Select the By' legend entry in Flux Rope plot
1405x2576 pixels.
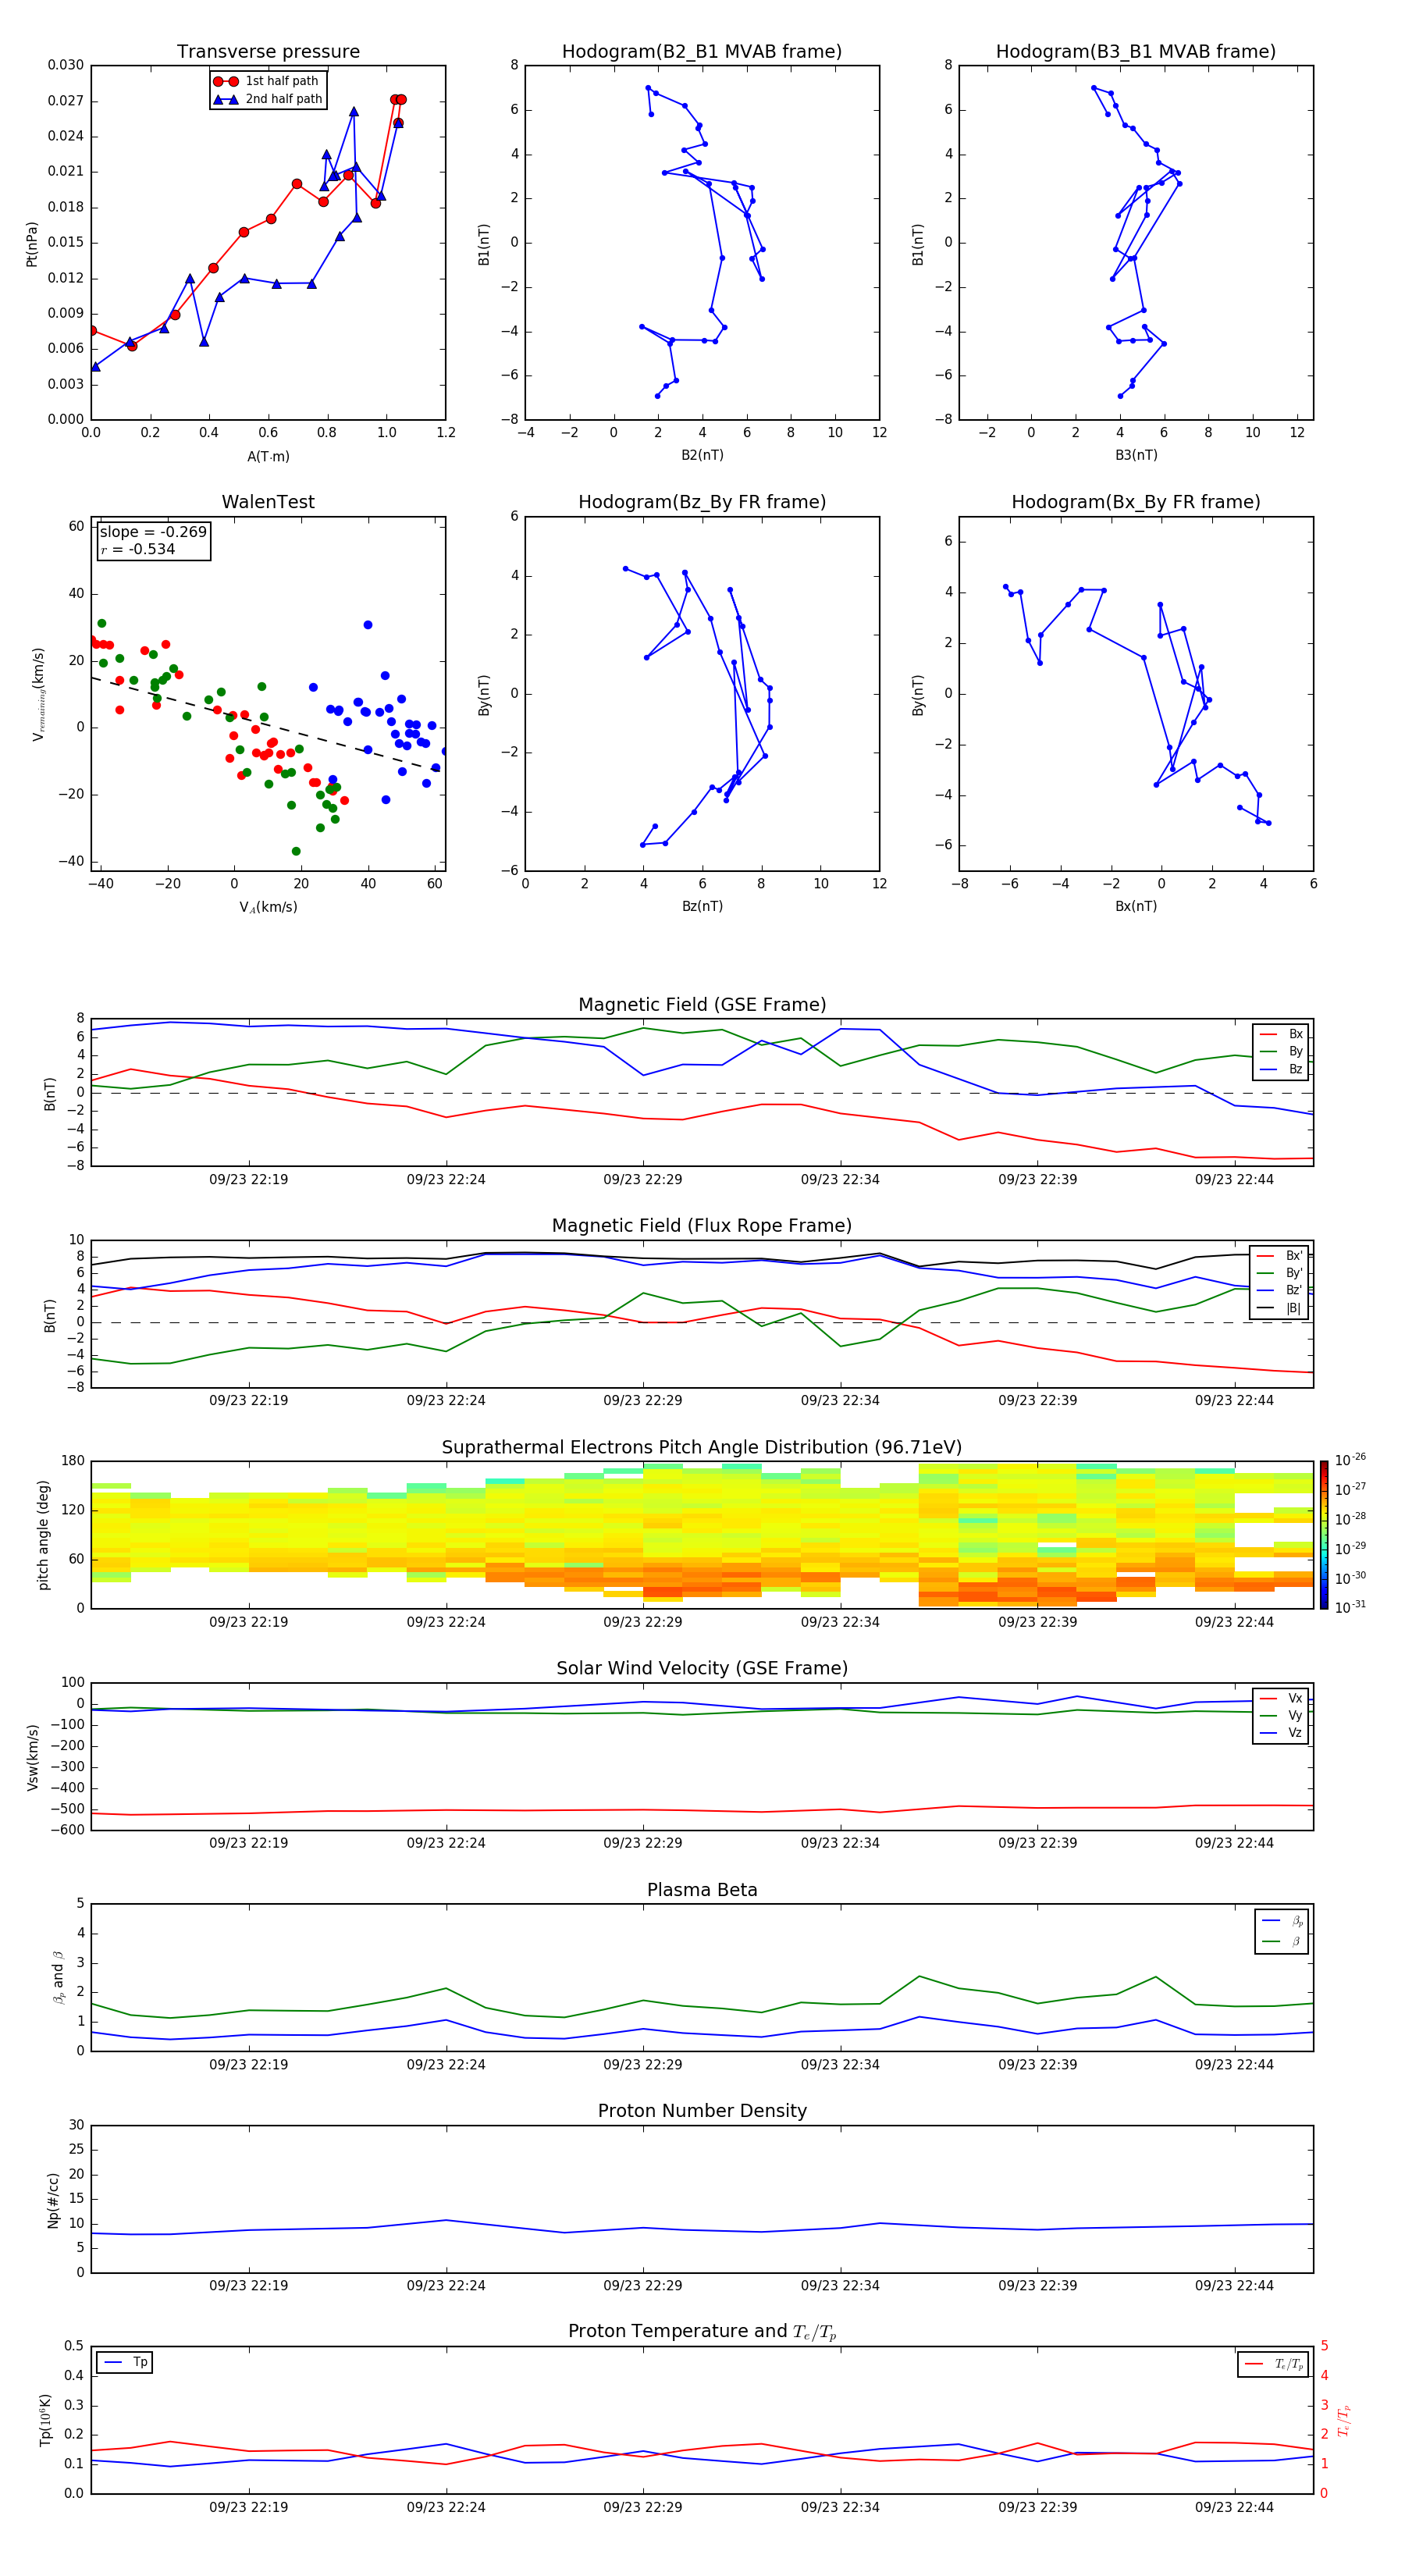pos(1280,1273)
